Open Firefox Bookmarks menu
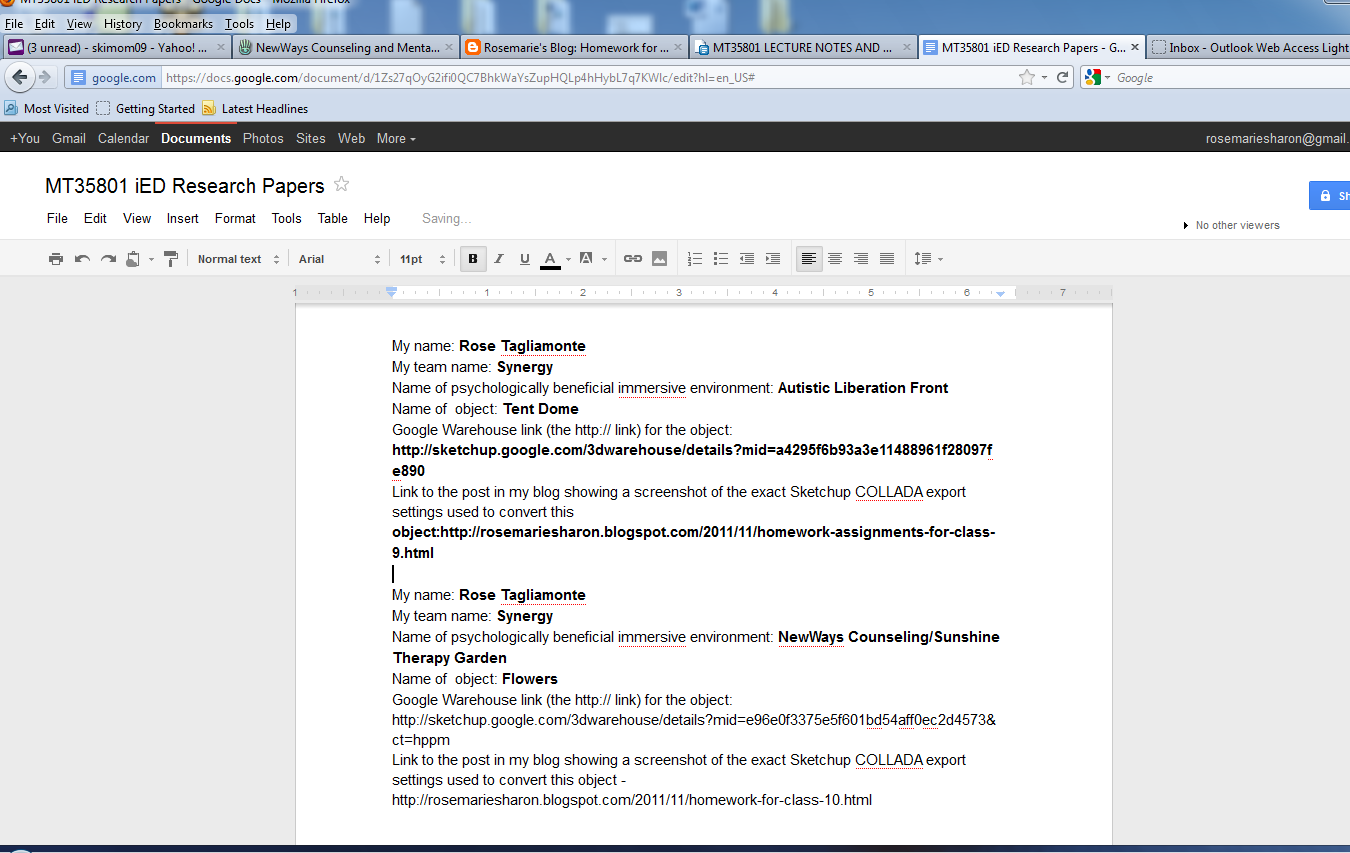Viewport: 1350px width, 853px height. pos(183,23)
